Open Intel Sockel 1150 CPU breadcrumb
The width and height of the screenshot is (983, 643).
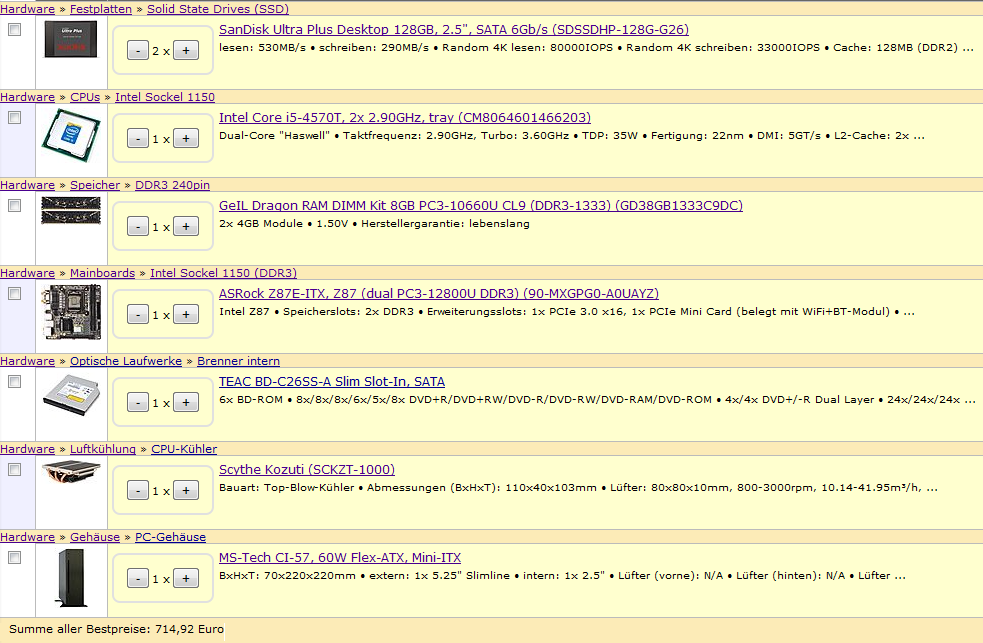pos(165,97)
